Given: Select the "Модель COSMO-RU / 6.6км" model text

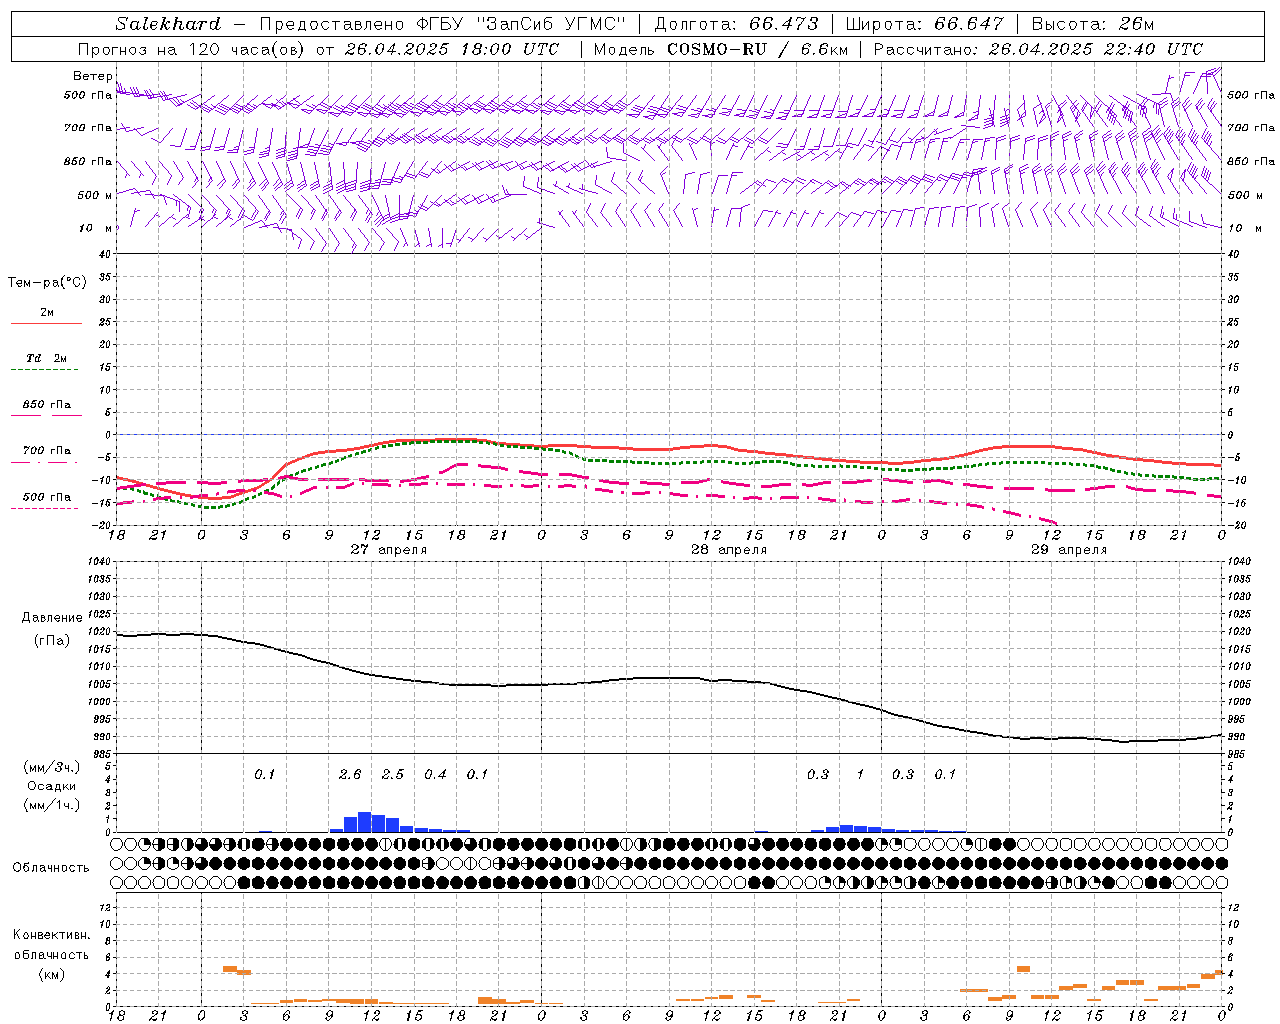Looking at the screenshot, I should pyautogui.click(x=720, y=49).
